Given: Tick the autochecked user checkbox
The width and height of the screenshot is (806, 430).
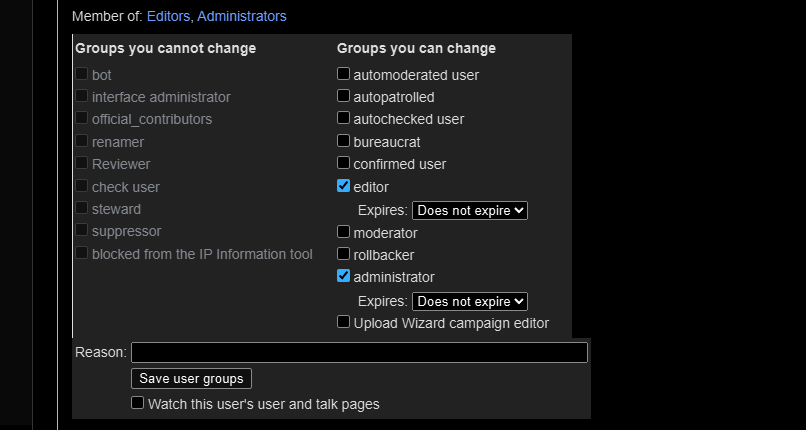Looking at the screenshot, I should [x=344, y=119].
